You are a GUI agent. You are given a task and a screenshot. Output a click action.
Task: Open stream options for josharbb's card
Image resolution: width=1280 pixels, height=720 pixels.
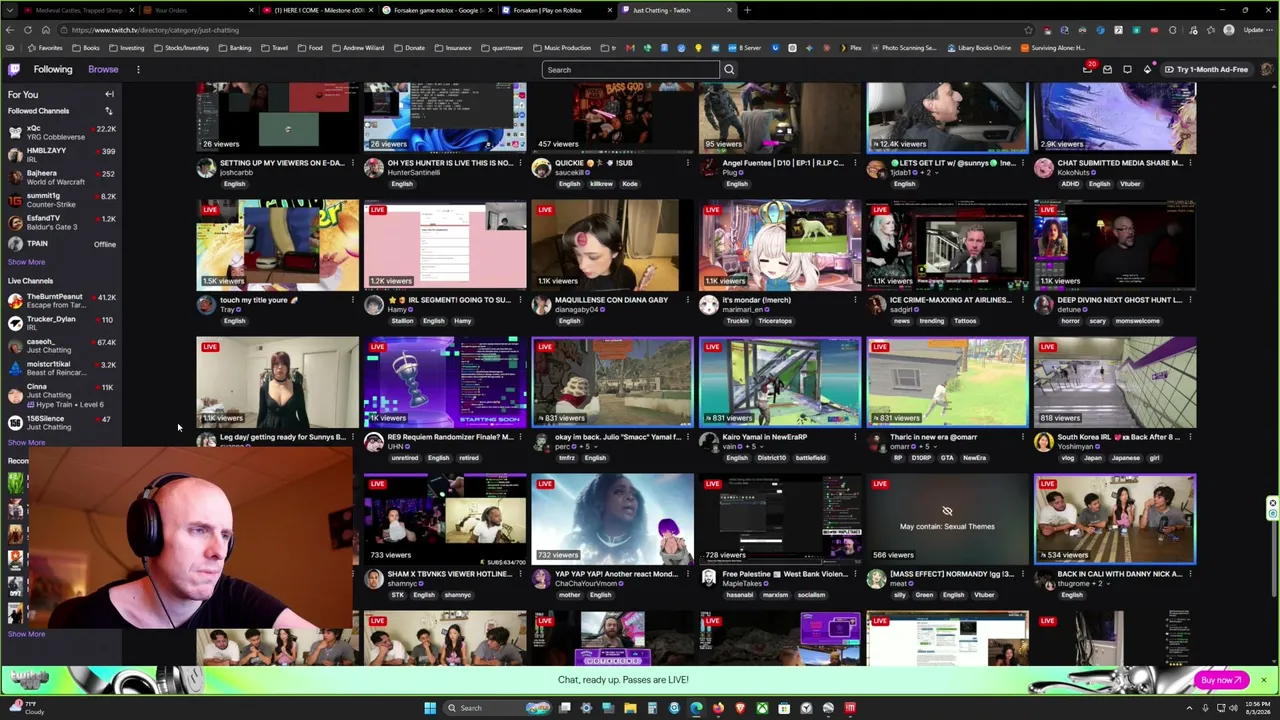pos(353,163)
